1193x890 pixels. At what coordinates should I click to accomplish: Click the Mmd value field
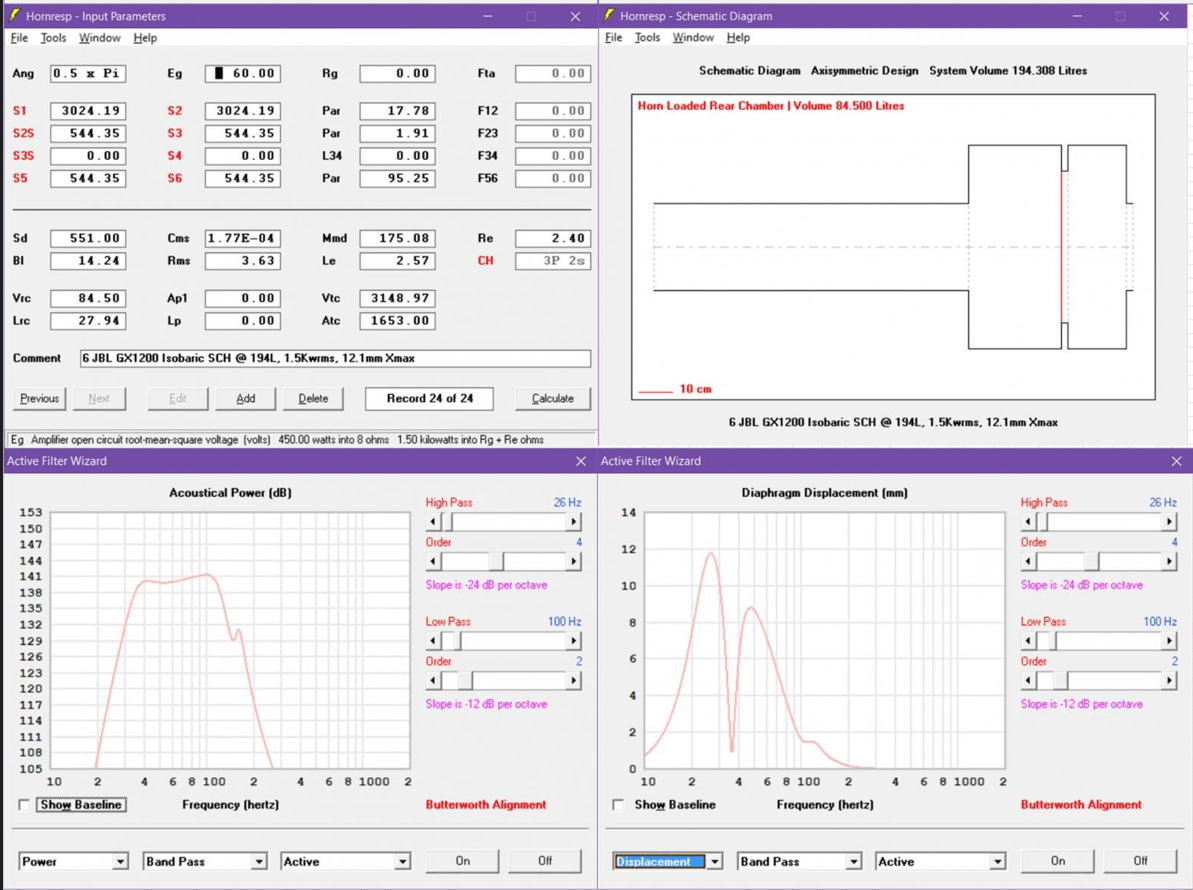pos(397,238)
